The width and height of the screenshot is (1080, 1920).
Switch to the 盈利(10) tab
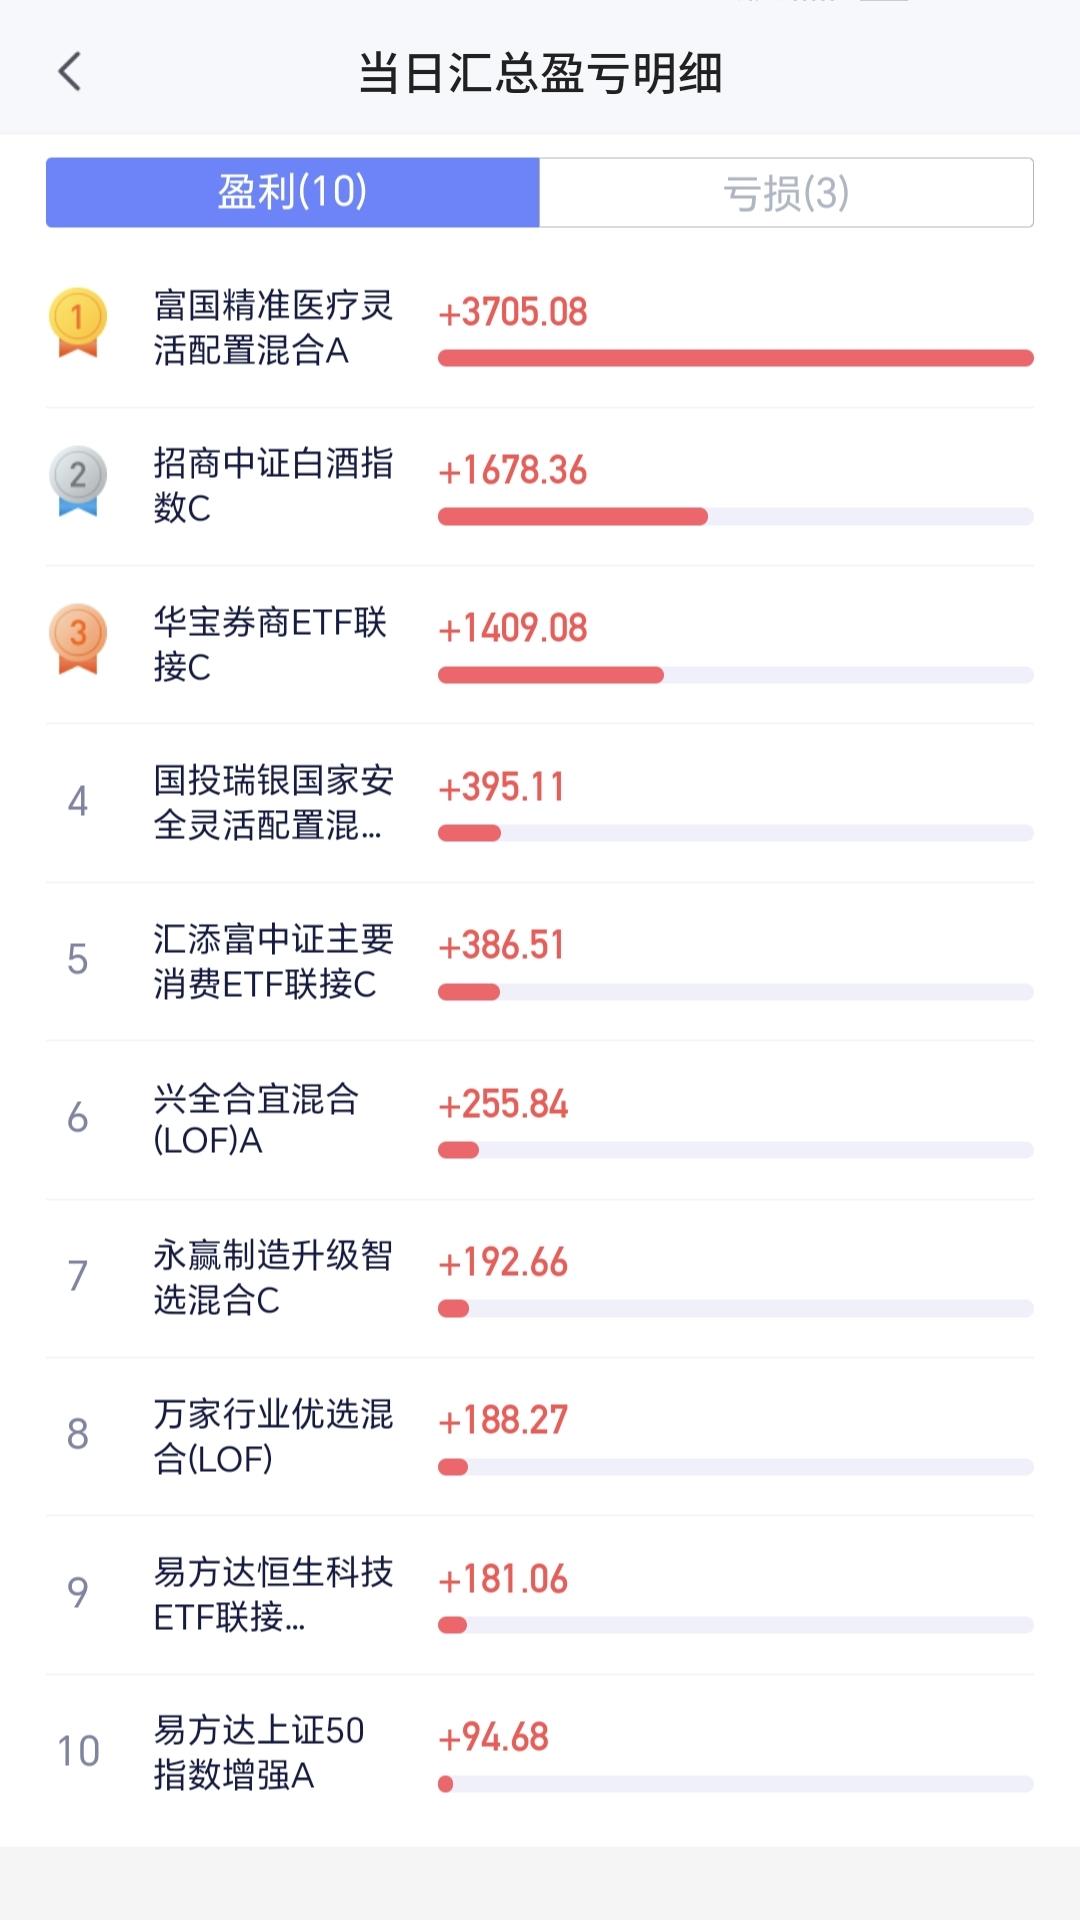tap(293, 192)
